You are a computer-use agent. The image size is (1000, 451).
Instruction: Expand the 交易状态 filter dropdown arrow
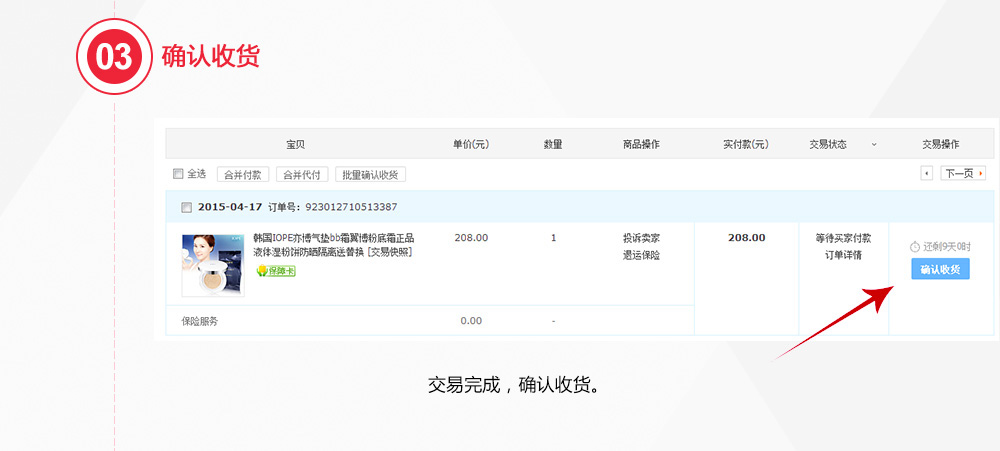point(873,144)
